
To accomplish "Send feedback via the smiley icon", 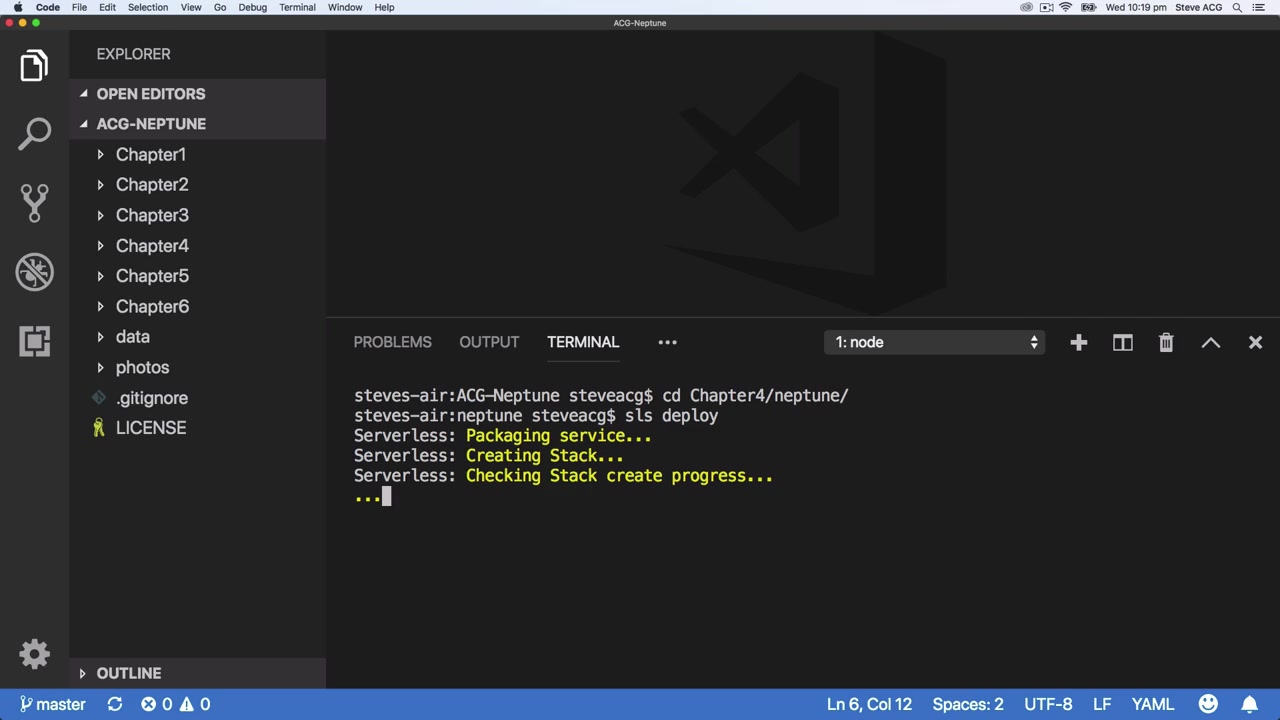I will coord(1208,704).
